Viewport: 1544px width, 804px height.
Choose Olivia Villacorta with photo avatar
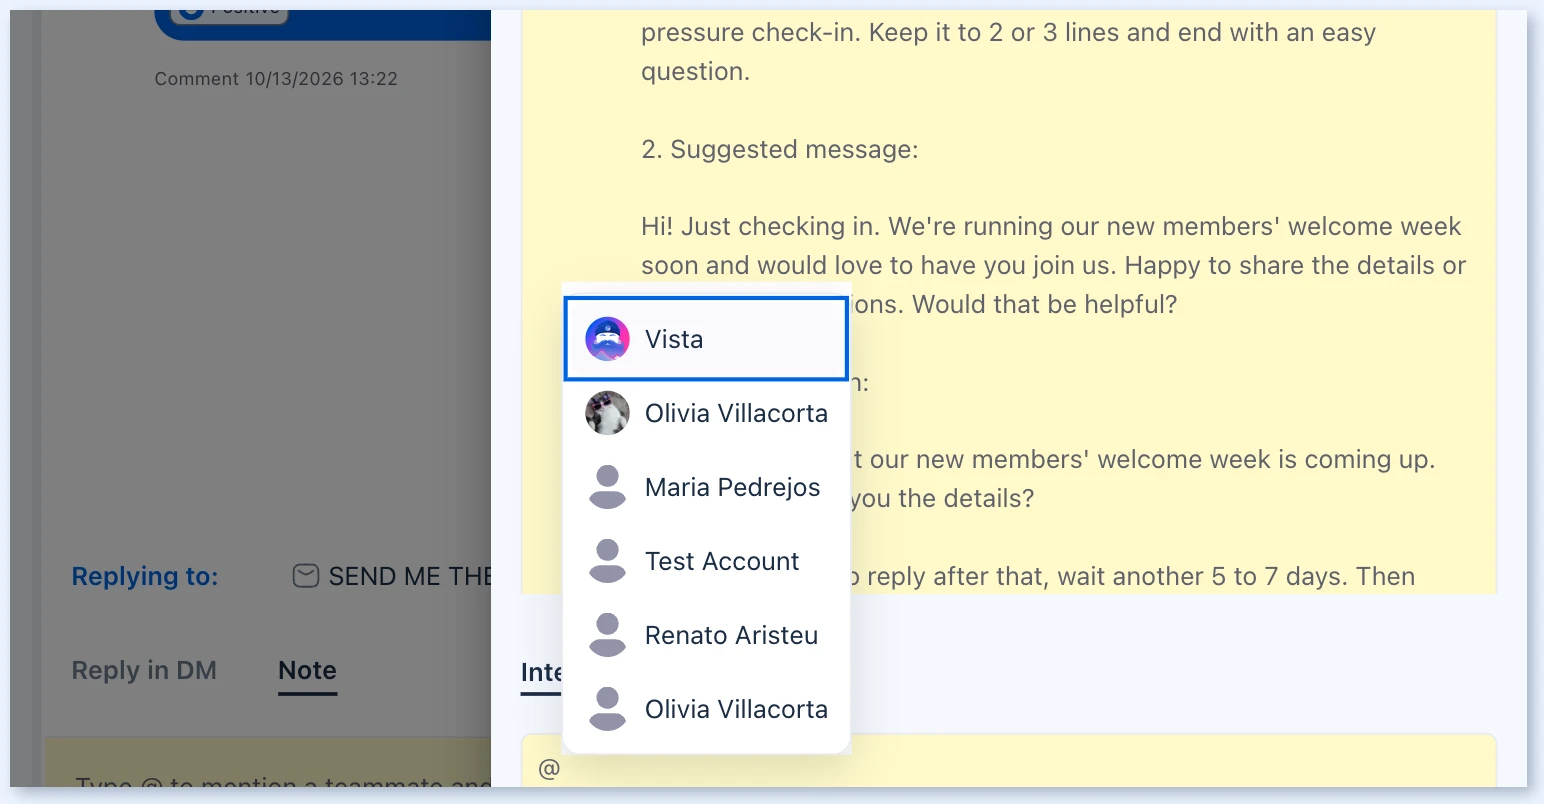click(x=706, y=413)
